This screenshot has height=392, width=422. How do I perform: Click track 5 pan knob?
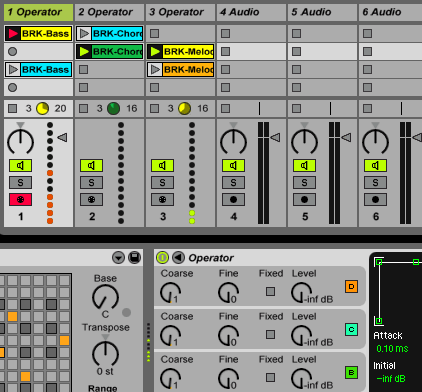click(304, 142)
